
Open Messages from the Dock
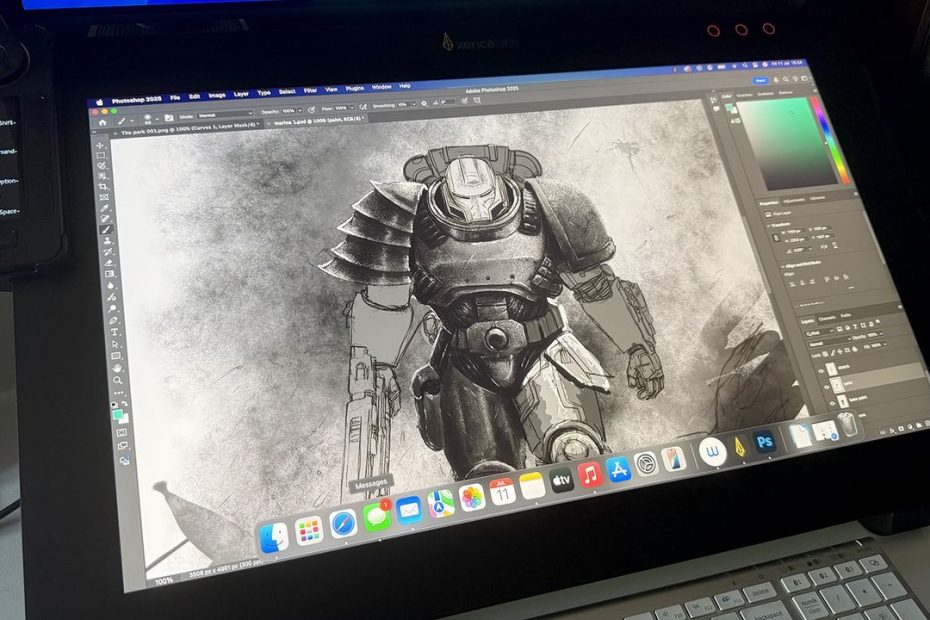pyautogui.click(x=377, y=518)
